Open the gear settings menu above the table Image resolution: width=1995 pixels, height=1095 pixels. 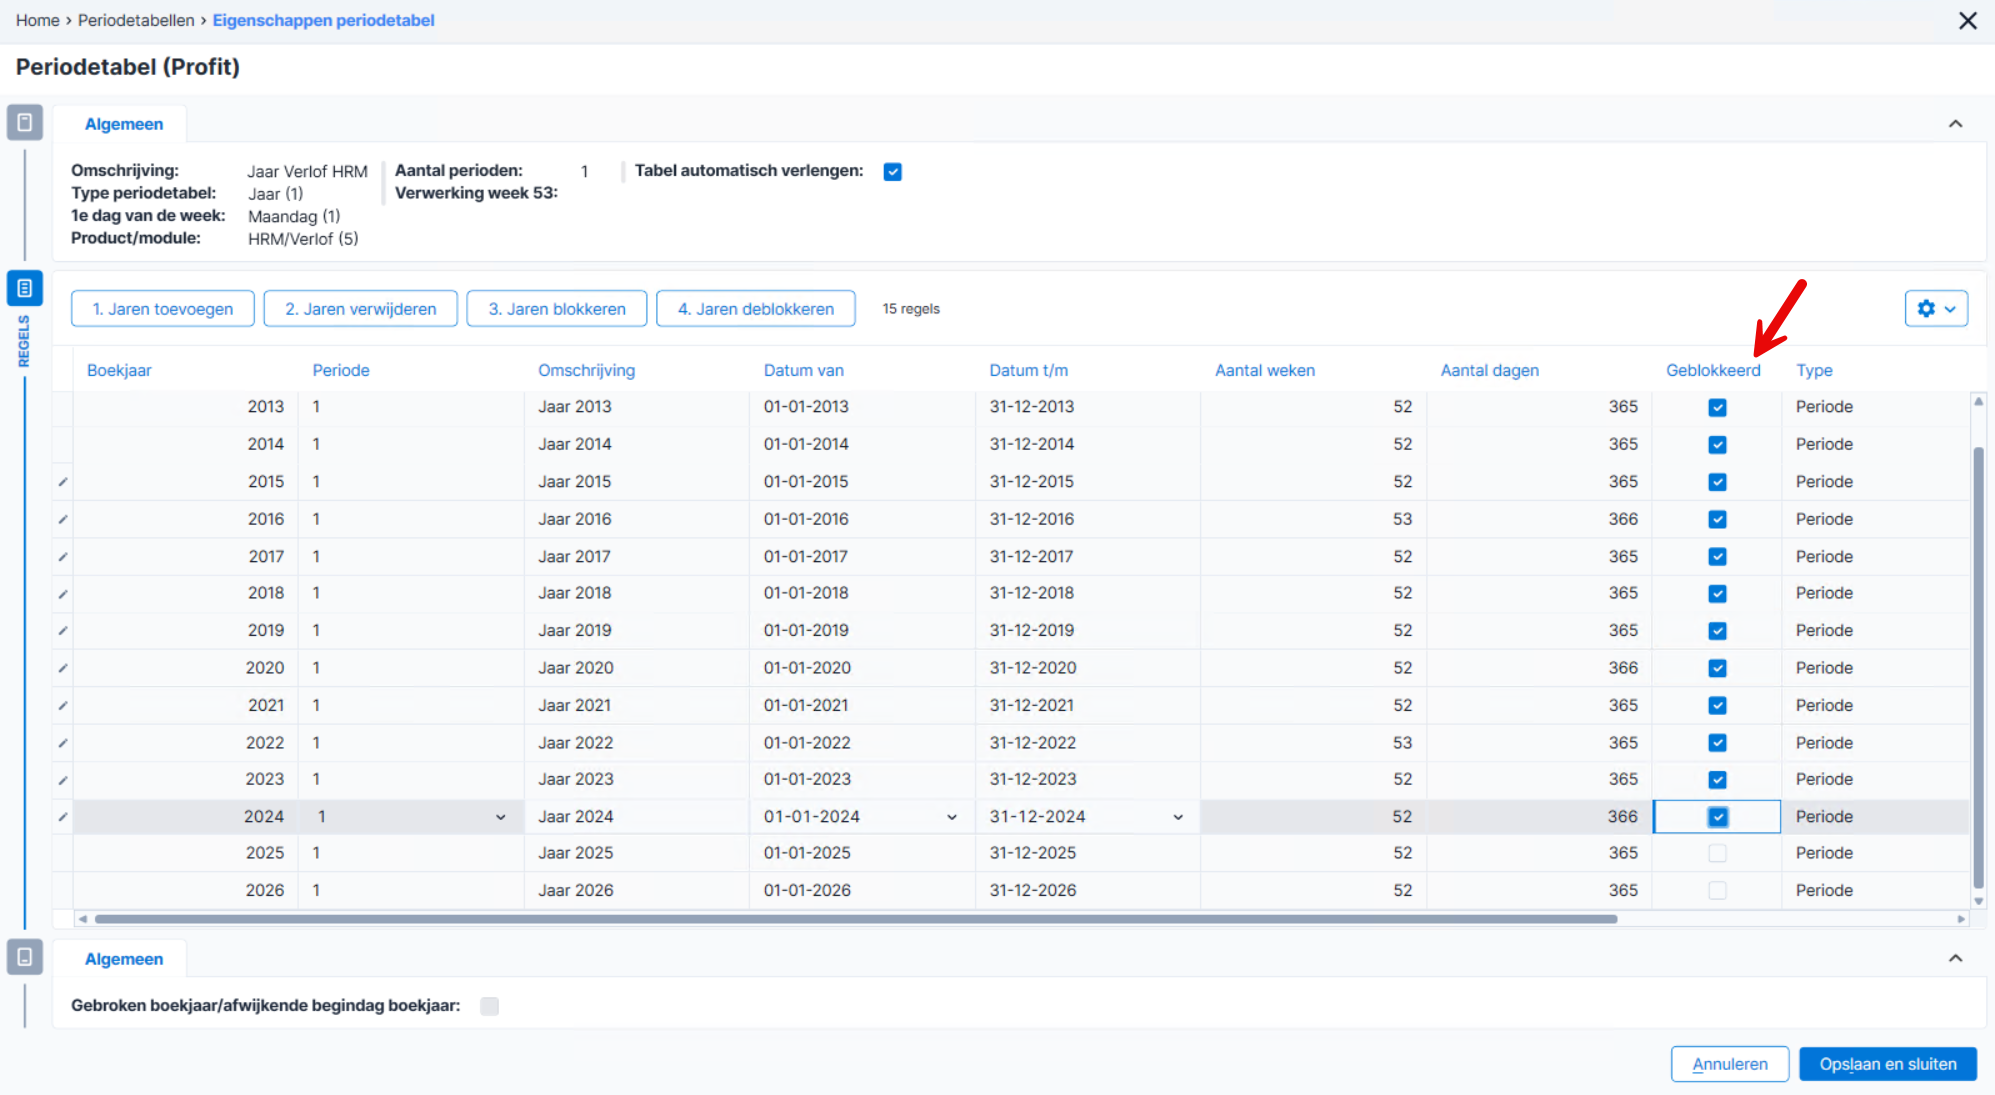coord(1936,309)
